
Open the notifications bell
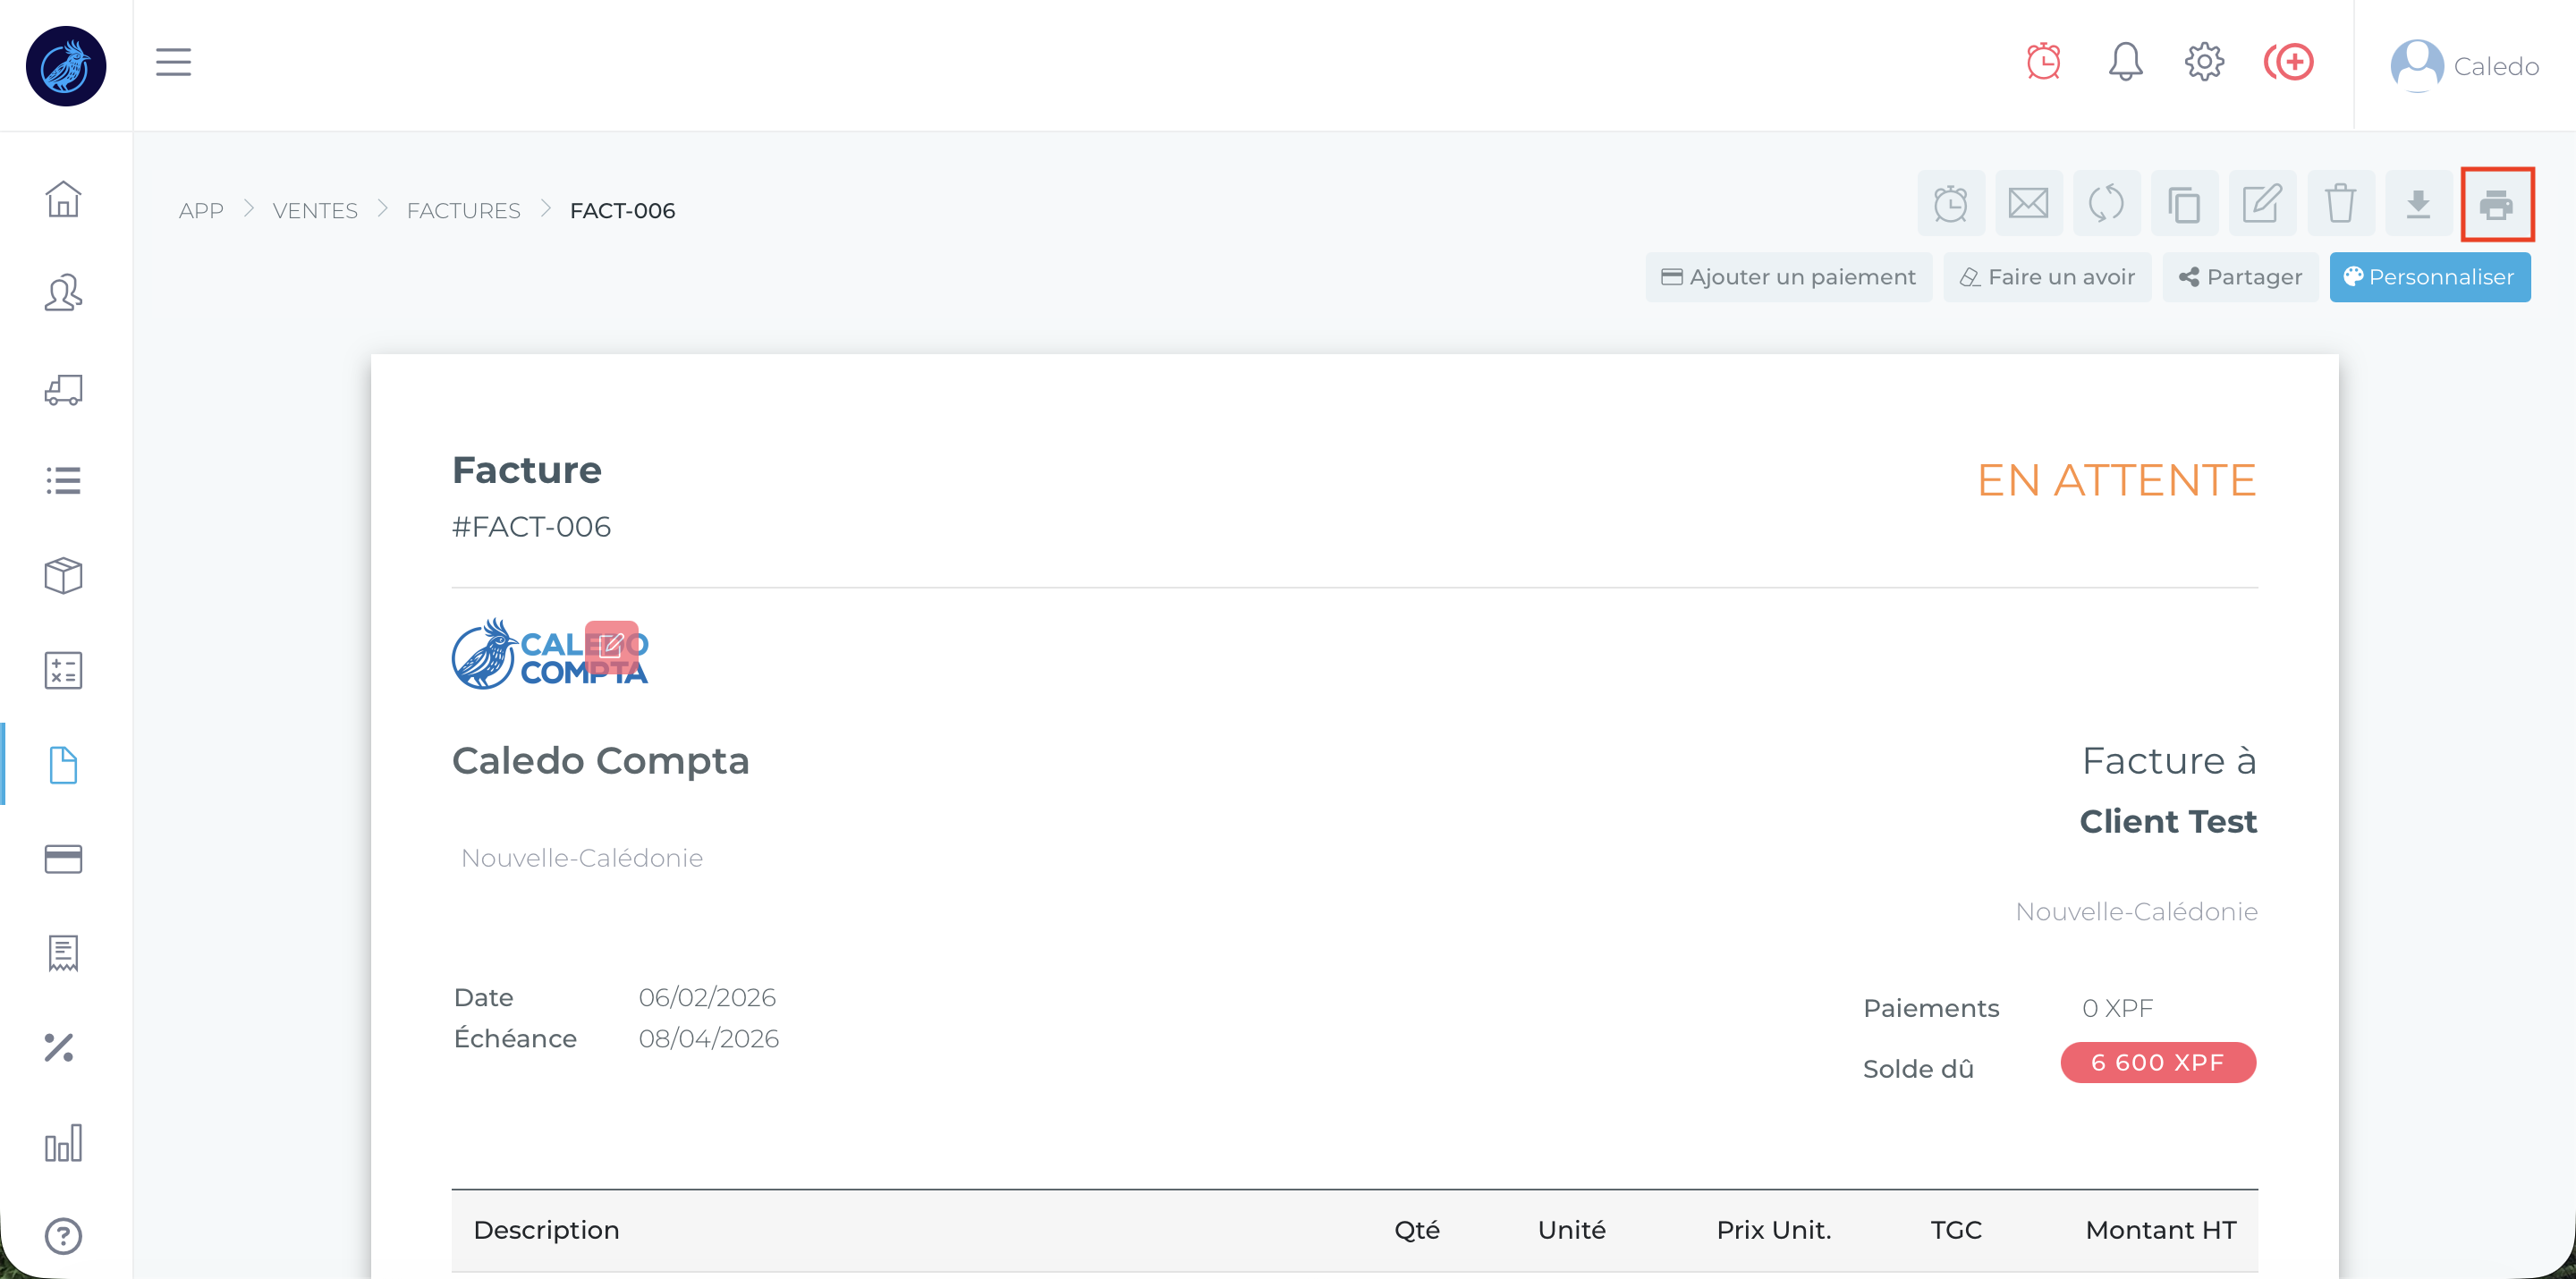(2125, 63)
